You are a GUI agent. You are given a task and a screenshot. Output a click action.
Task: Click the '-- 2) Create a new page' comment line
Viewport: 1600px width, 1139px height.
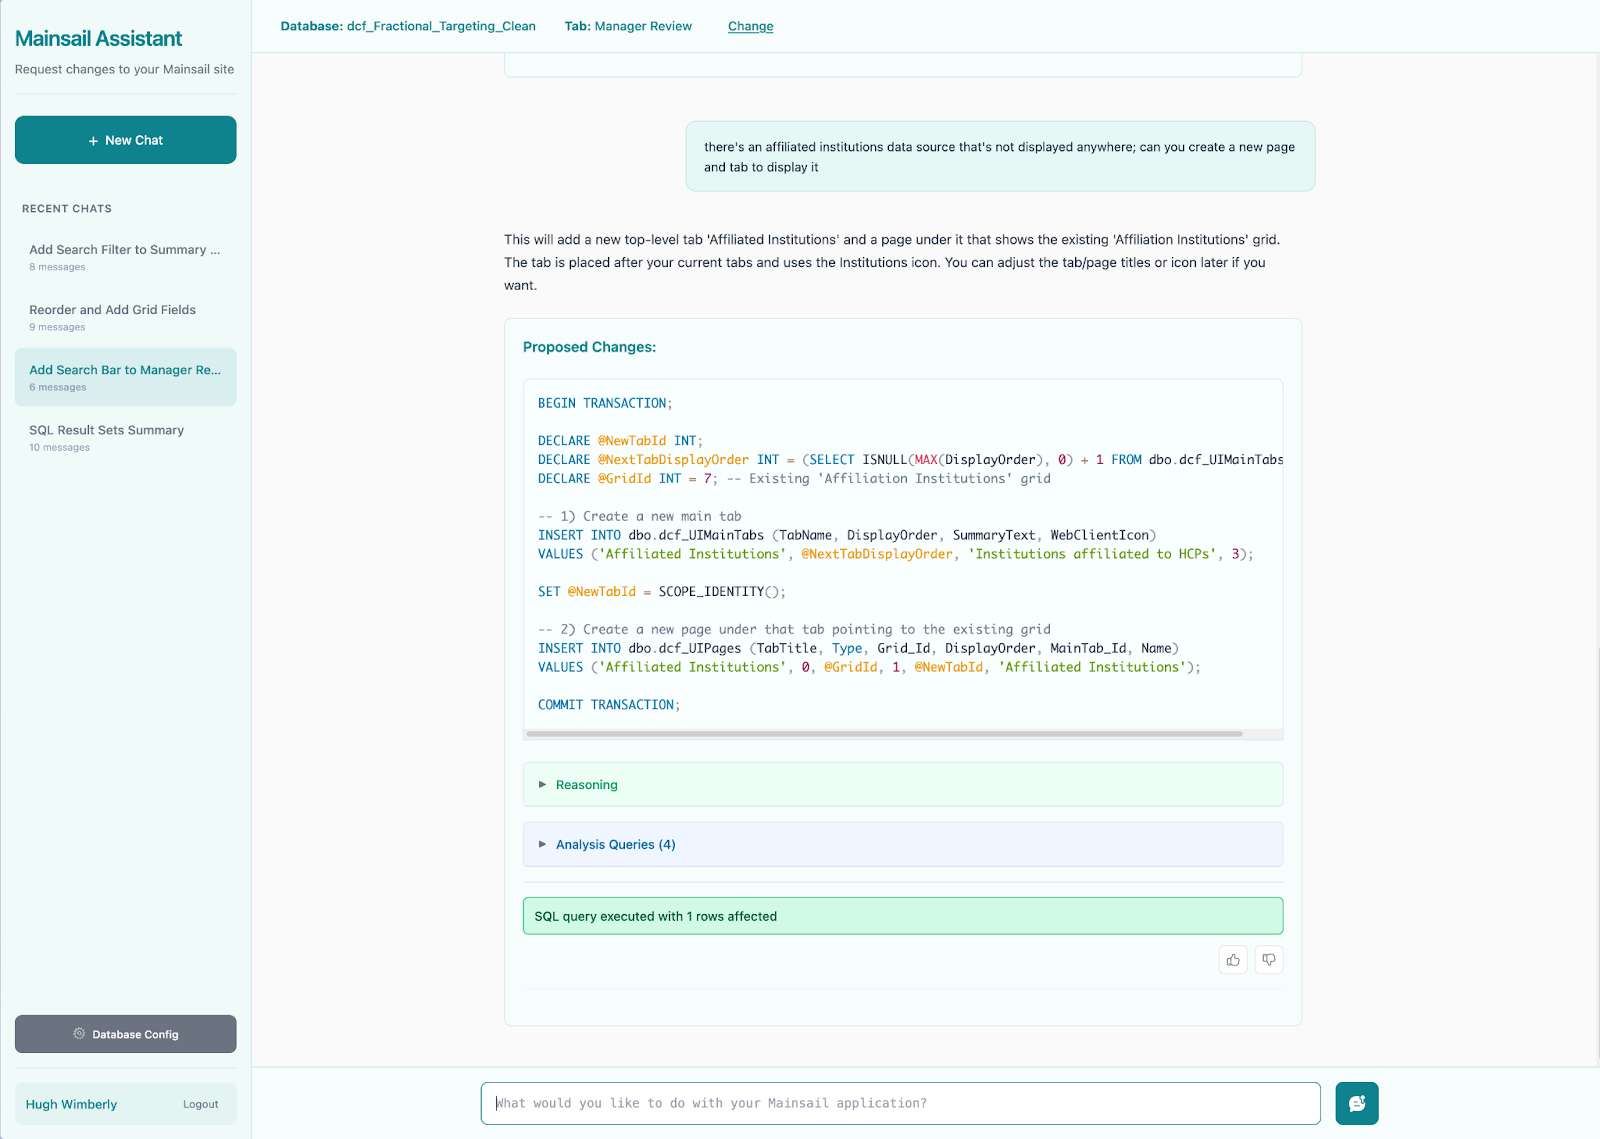[x=794, y=630]
